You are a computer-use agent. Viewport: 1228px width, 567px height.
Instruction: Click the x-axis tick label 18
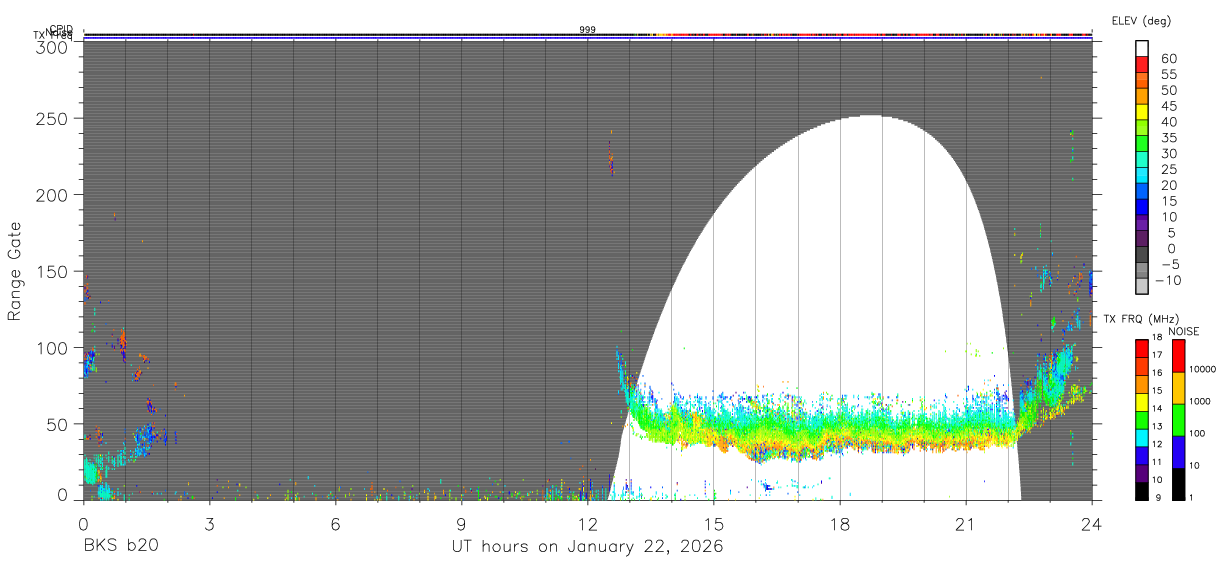[840, 523]
